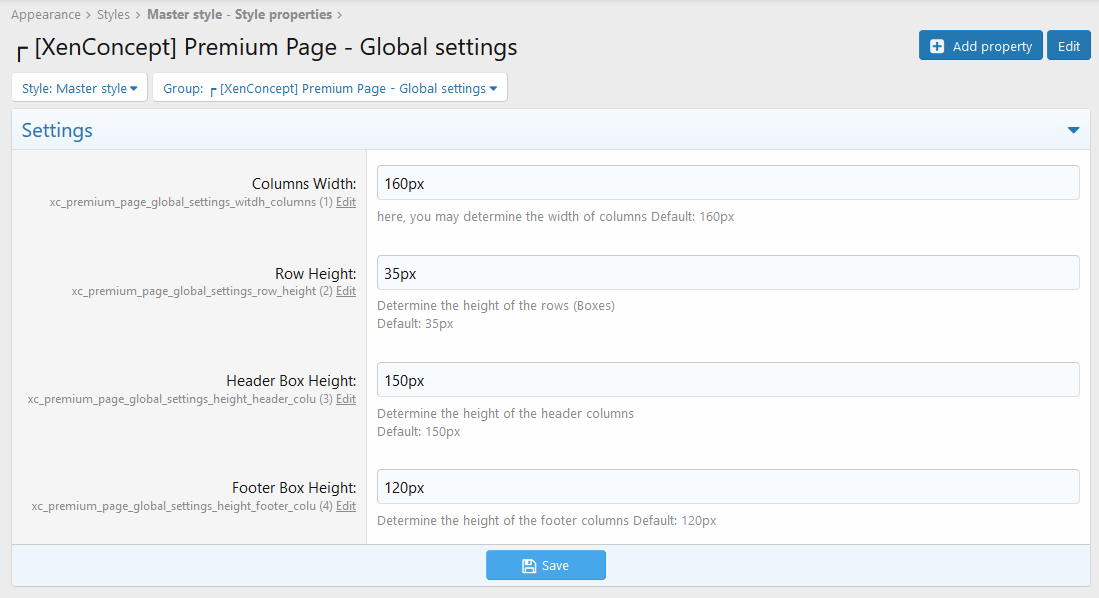Image resolution: width=1099 pixels, height=598 pixels.
Task: Navigate to Styles breadcrumb link
Action: (113, 15)
